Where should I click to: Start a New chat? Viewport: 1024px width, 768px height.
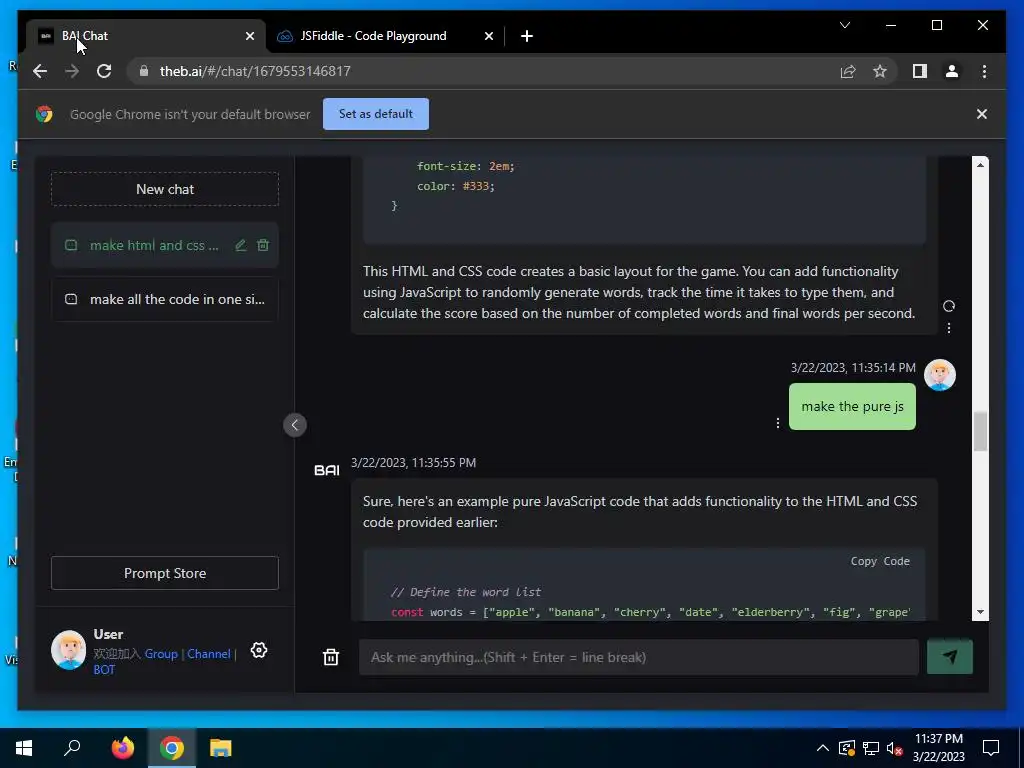pos(165,189)
